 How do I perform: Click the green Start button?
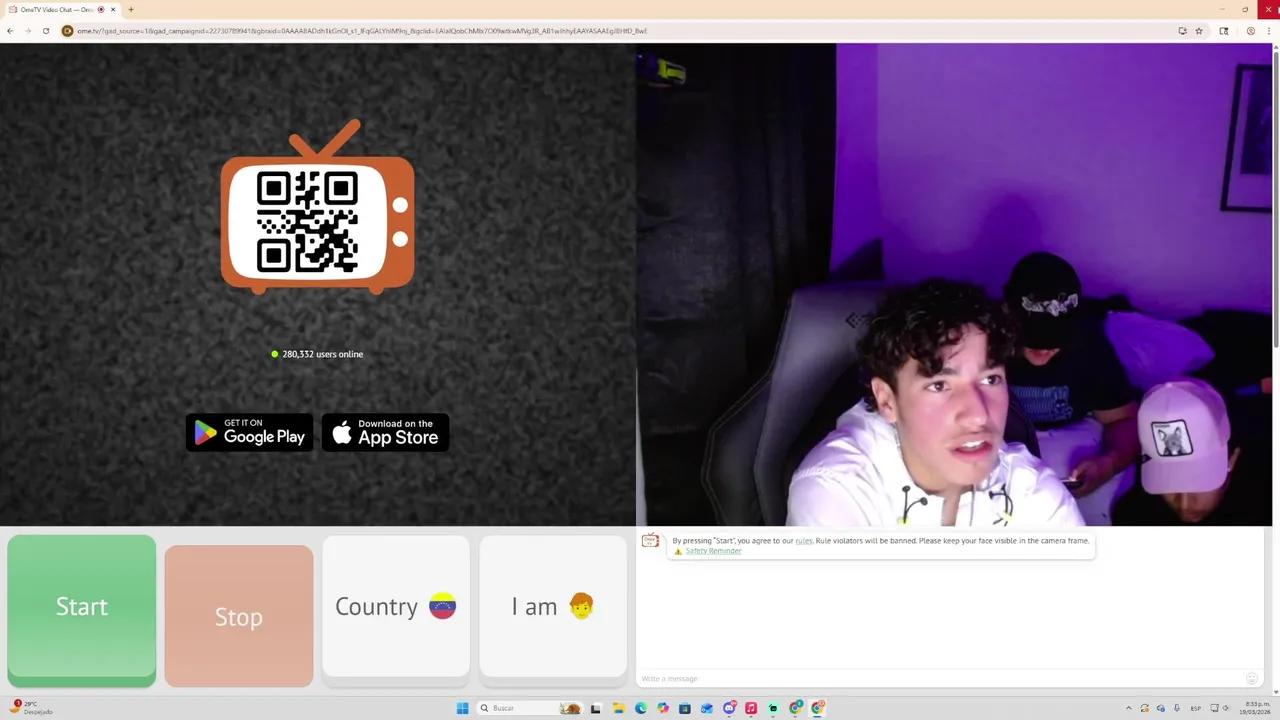point(81,609)
